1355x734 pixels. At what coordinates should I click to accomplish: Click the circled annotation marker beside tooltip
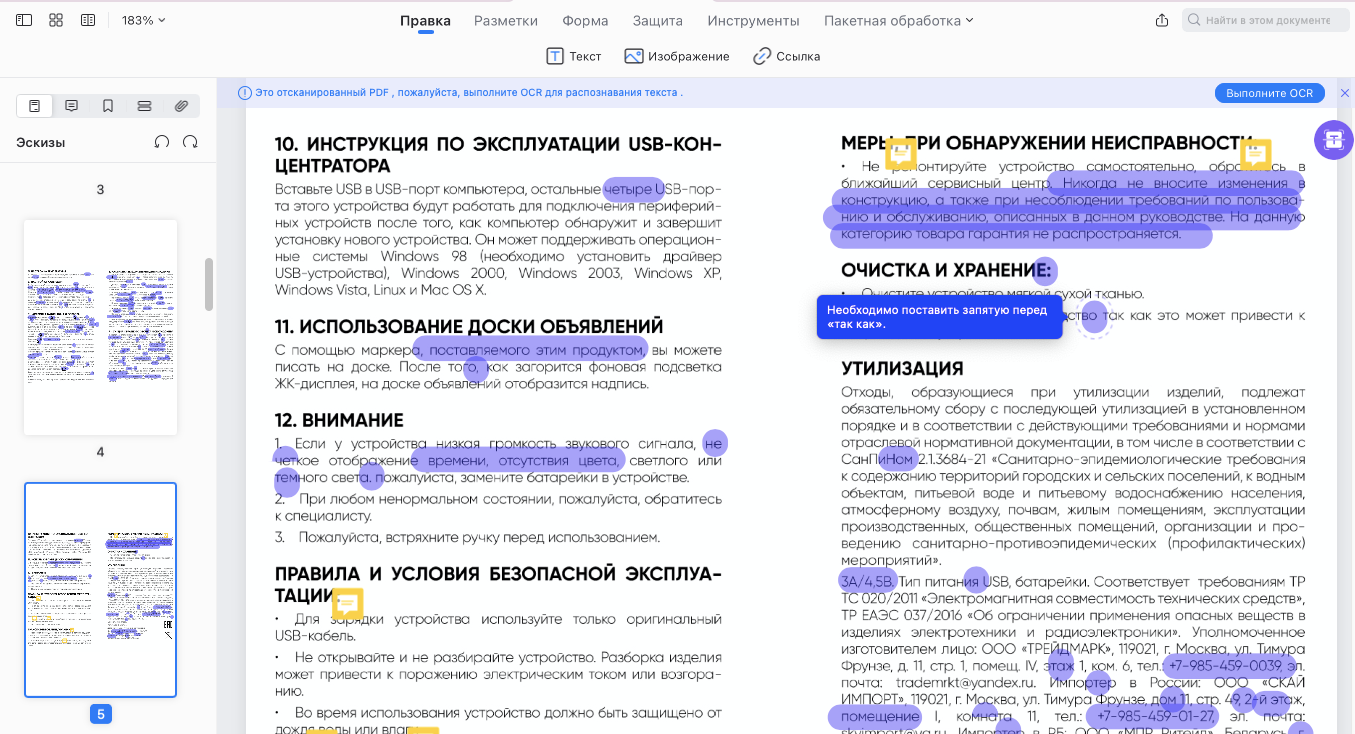[1095, 318]
